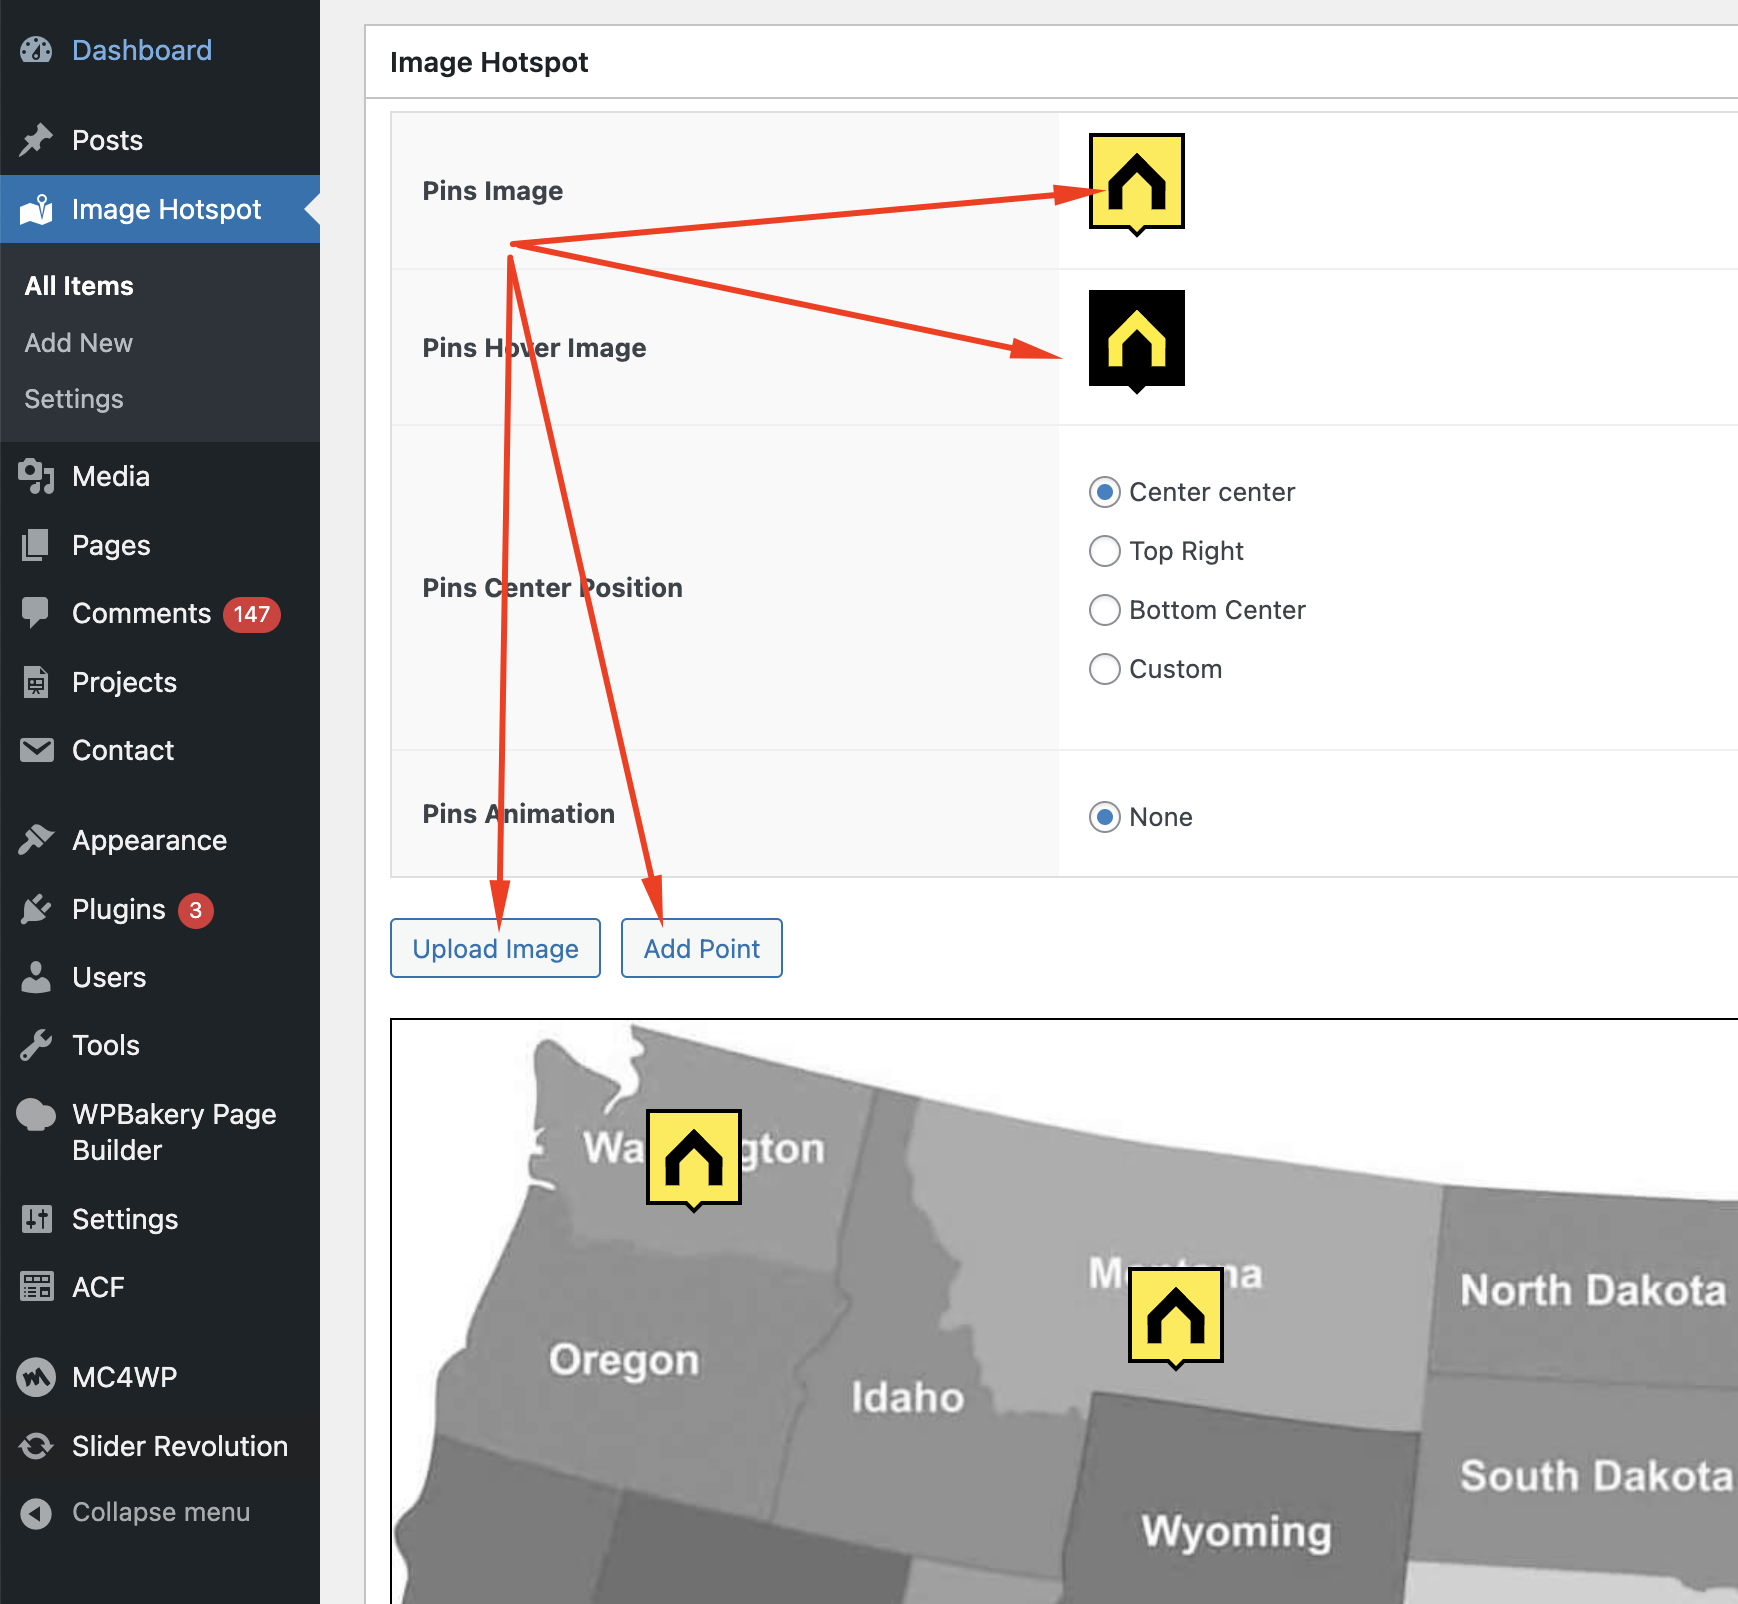
Task: Click the Pins Center Position label
Action: (552, 588)
